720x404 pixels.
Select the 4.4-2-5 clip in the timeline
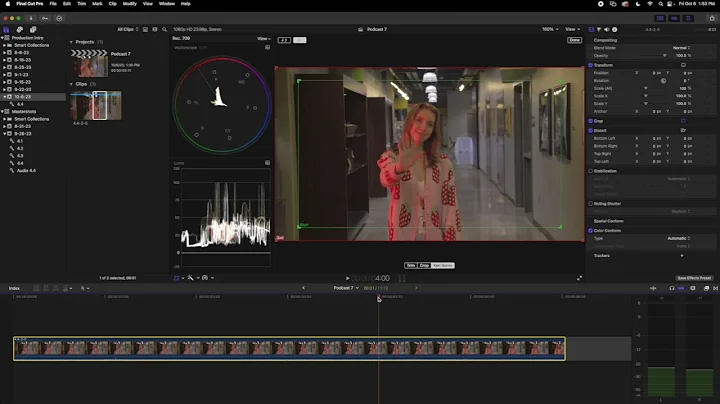[x=289, y=348]
